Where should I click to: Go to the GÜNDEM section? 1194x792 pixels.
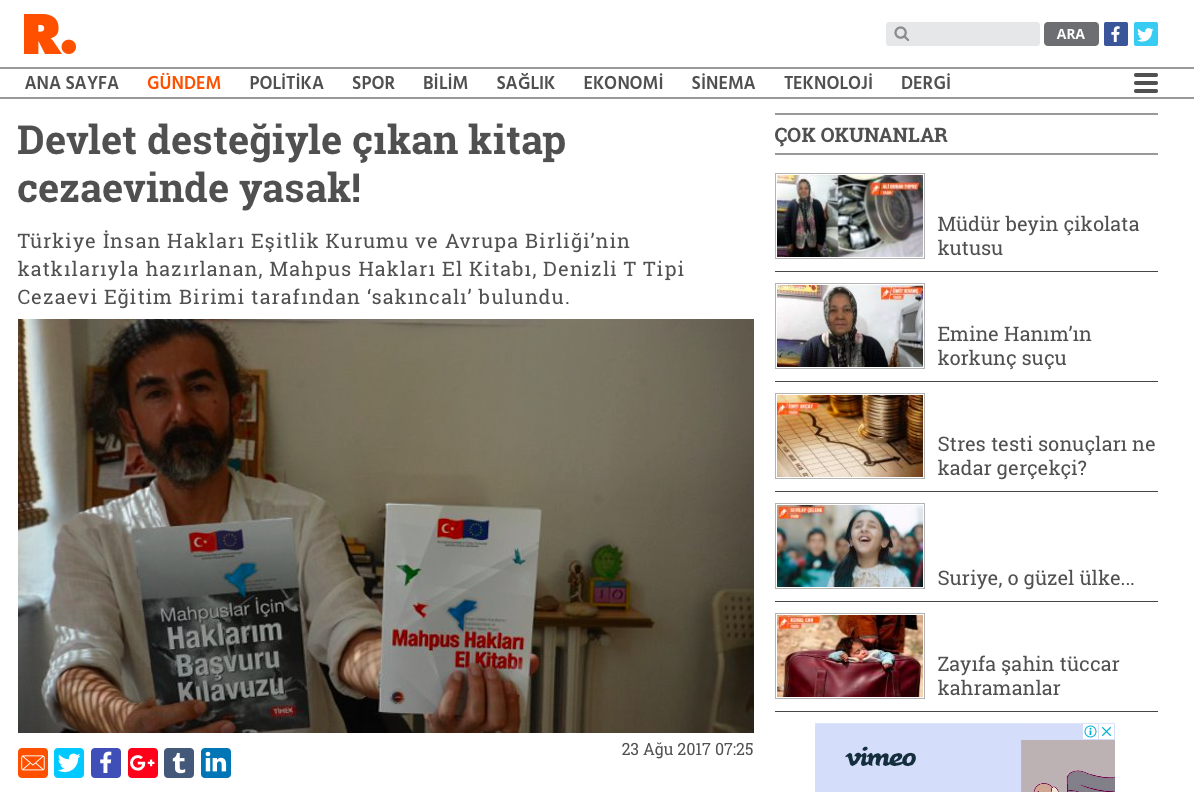pyautogui.click(x=184, y=83)
